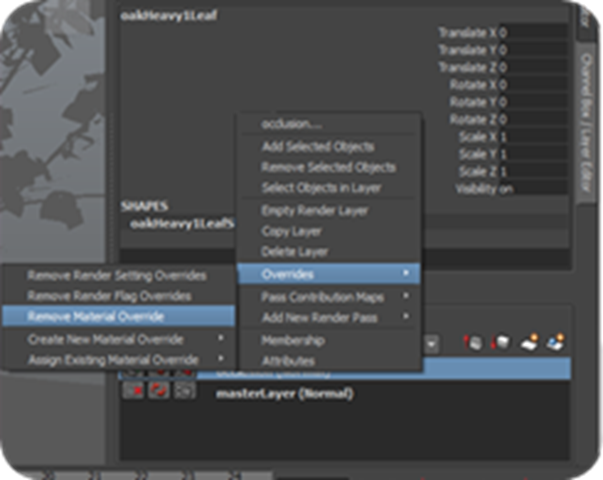The height and width of the screenshot is (480, 603).
Task: Expand Pass Contribution Maps submenu
Action: pos(406,296)
